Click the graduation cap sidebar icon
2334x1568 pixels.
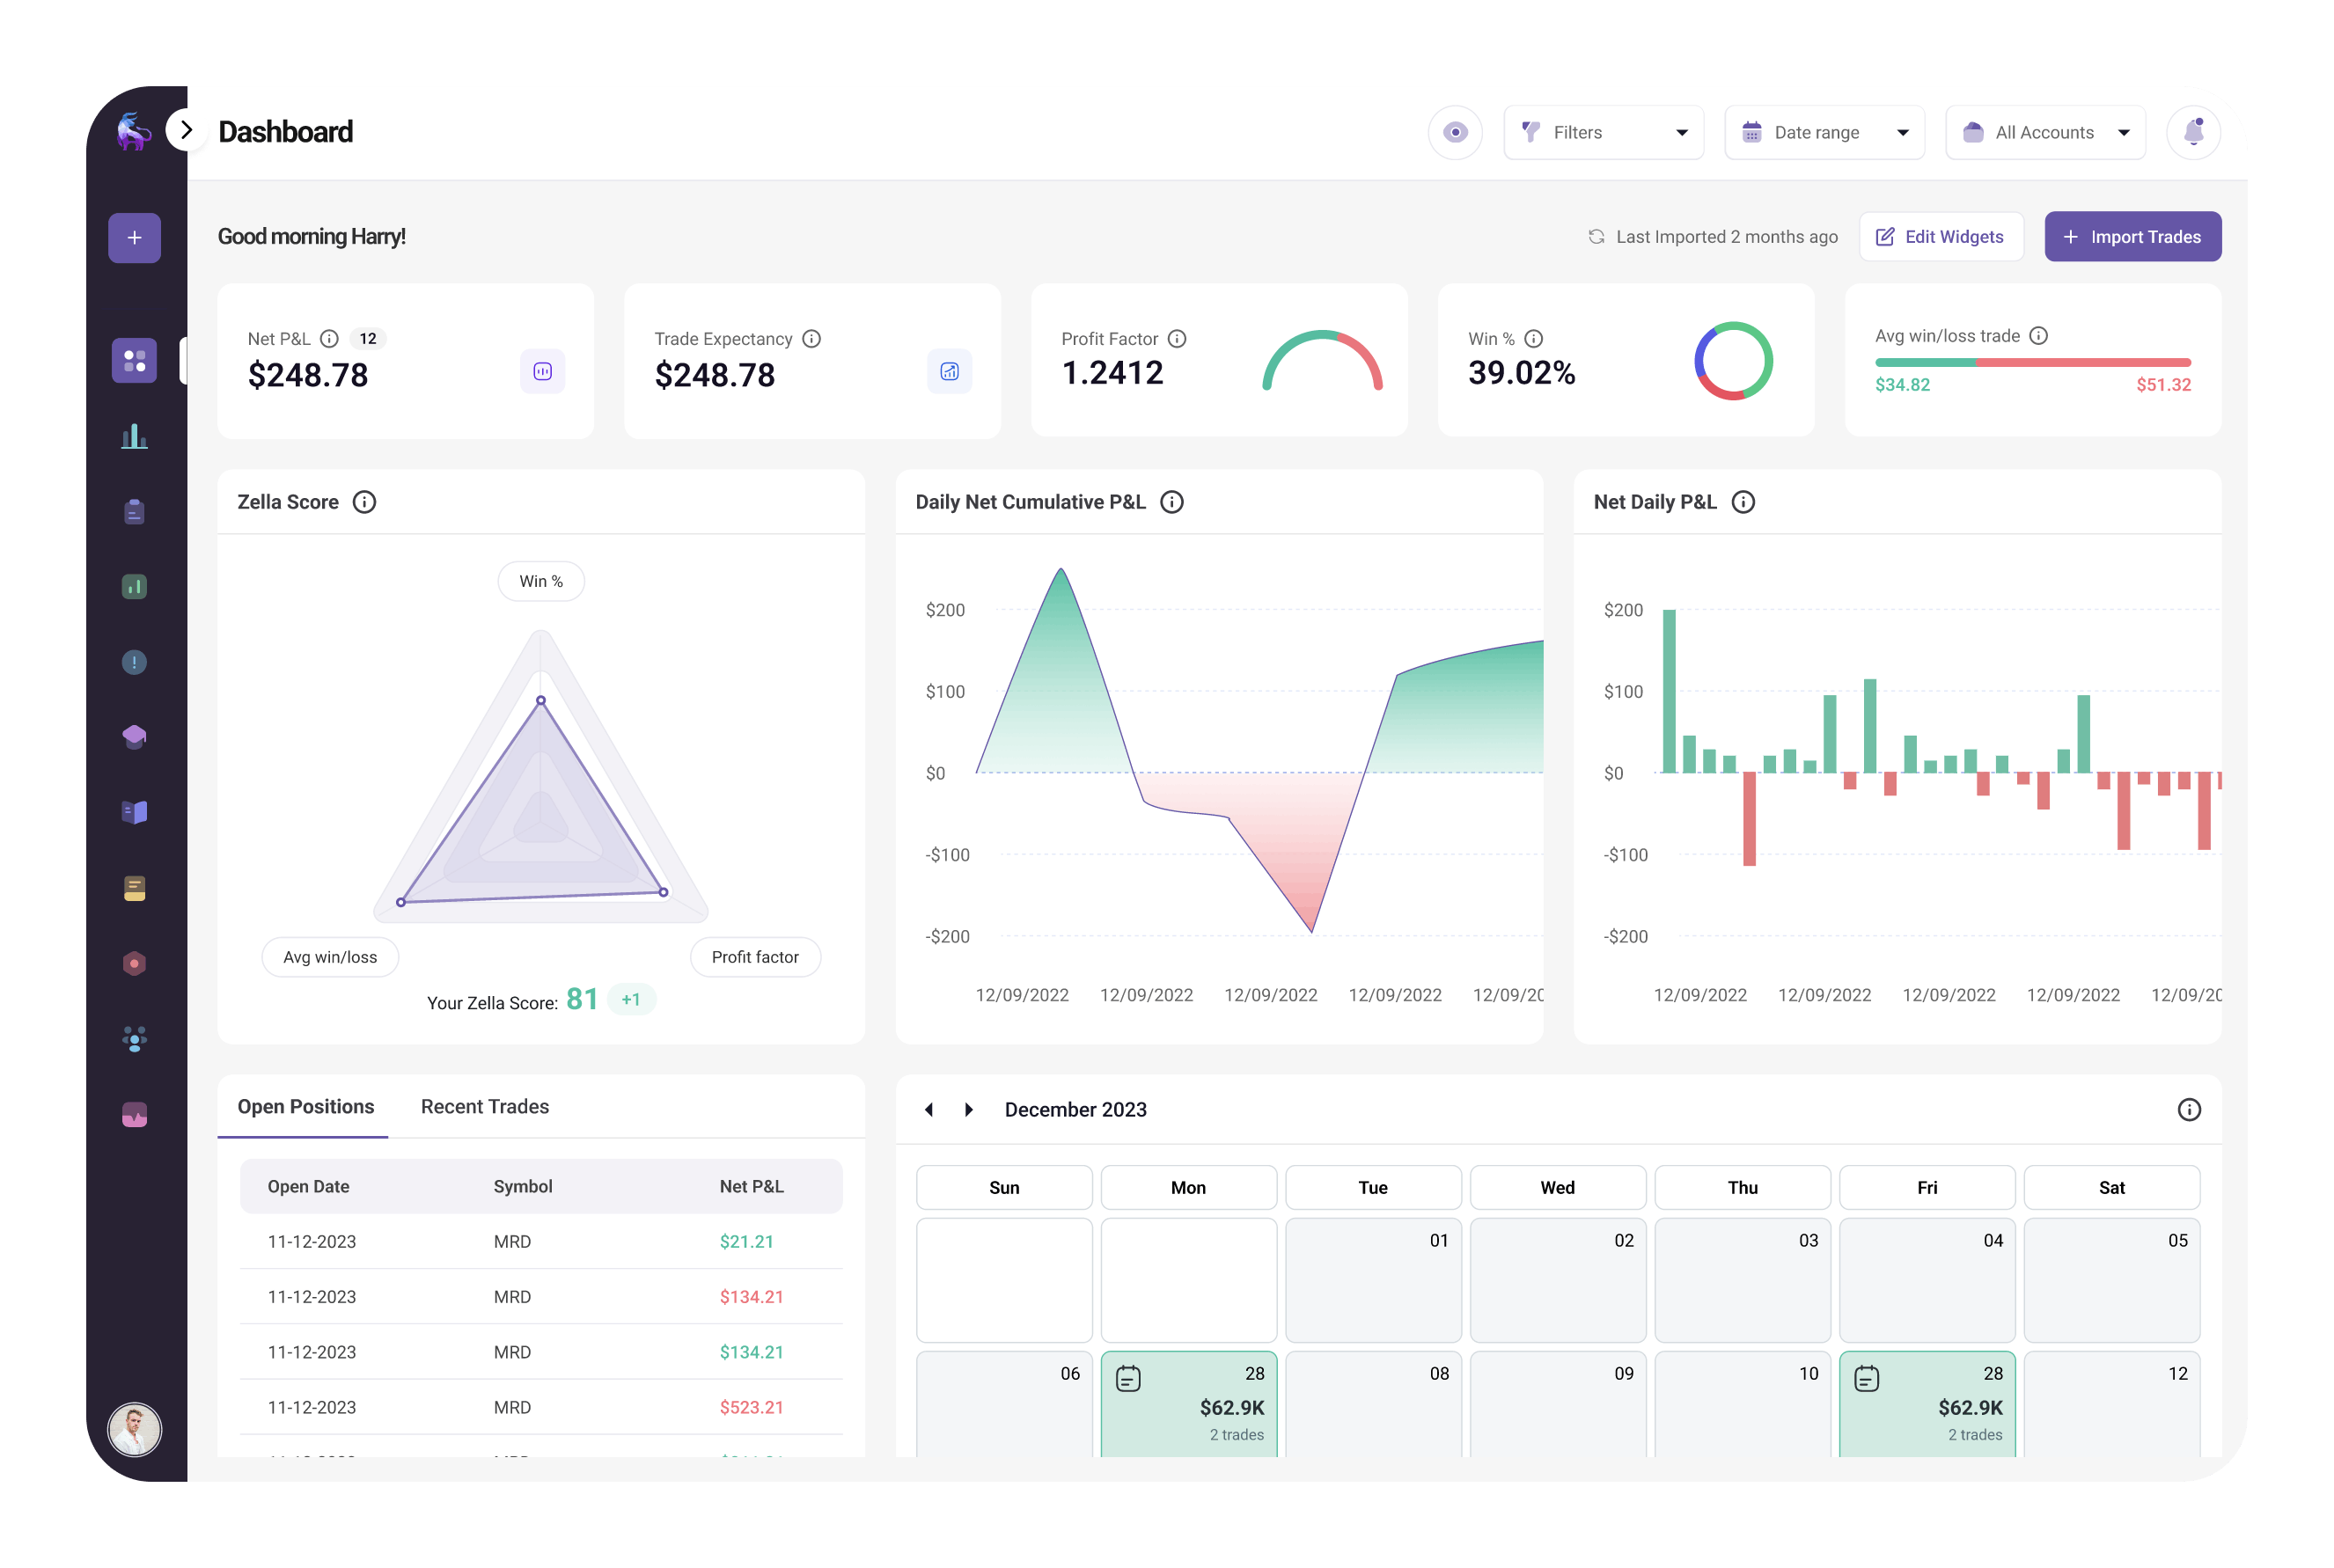(134, 737)
